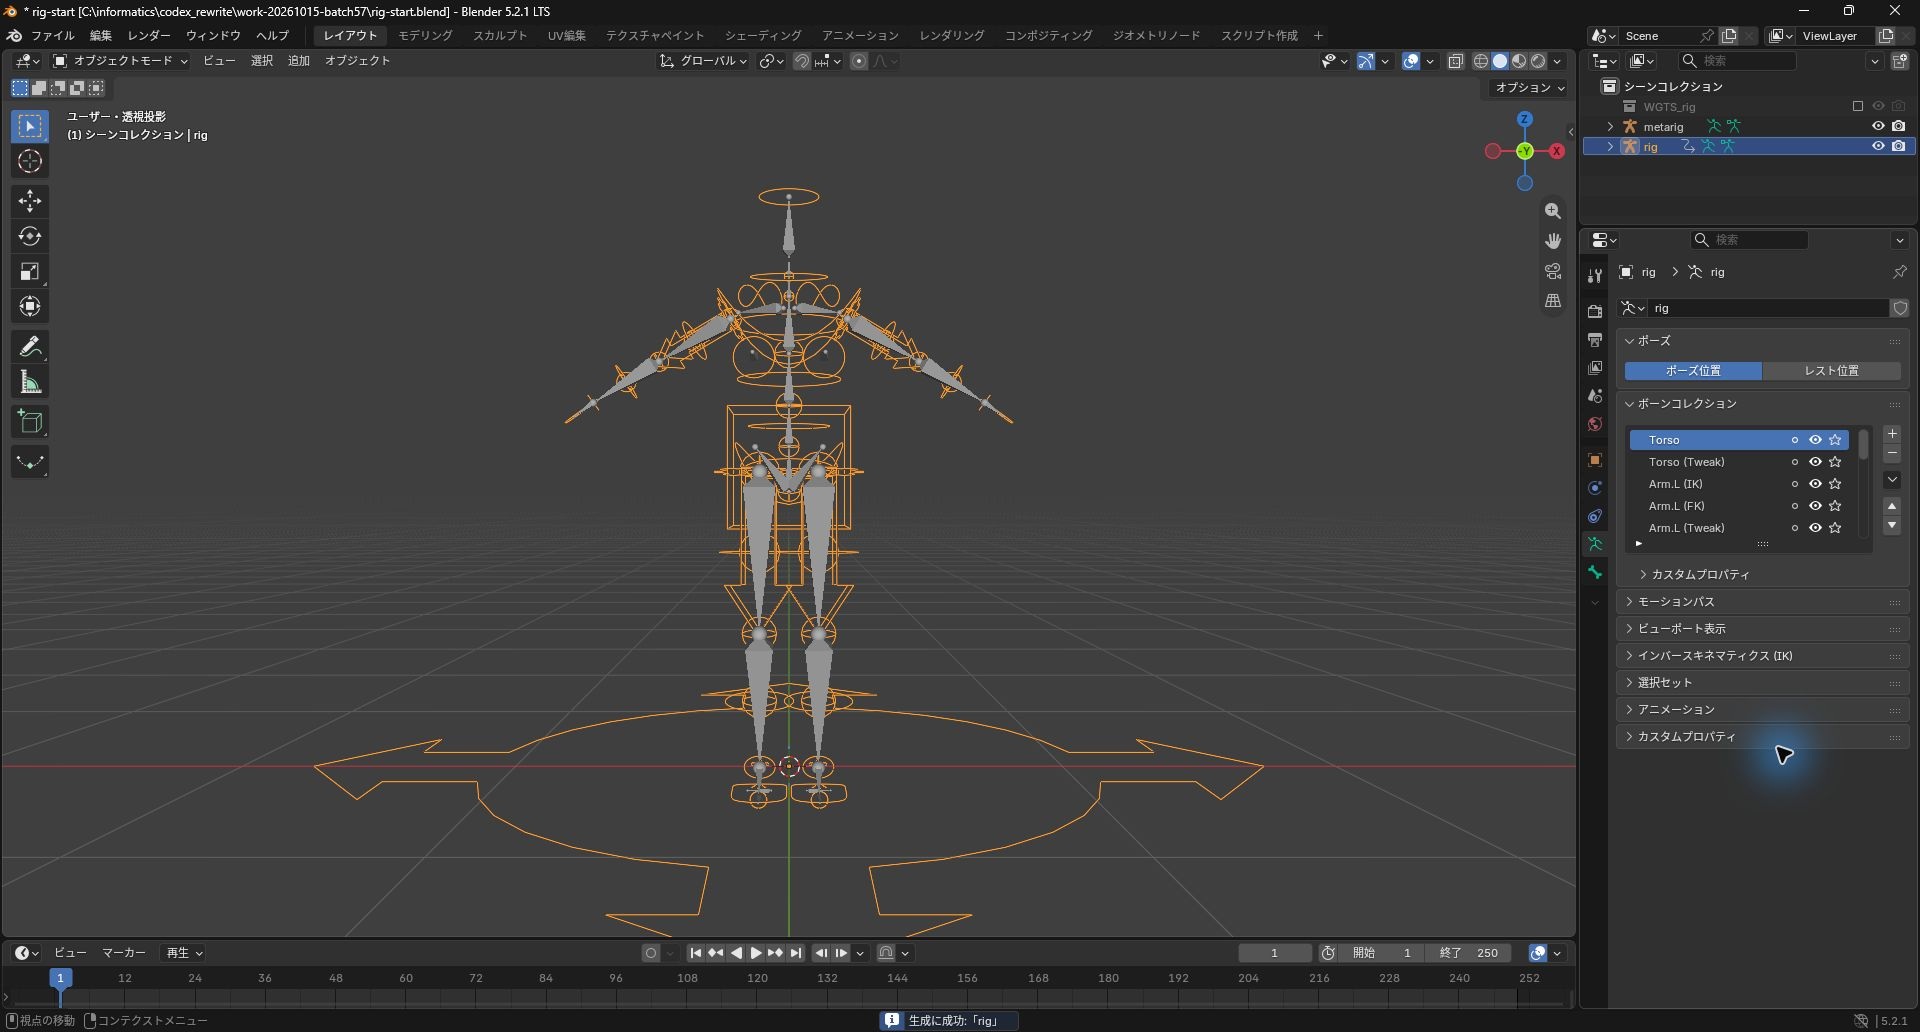
Task: Open the Render properties tab icon
Action: coord(1595,312)
